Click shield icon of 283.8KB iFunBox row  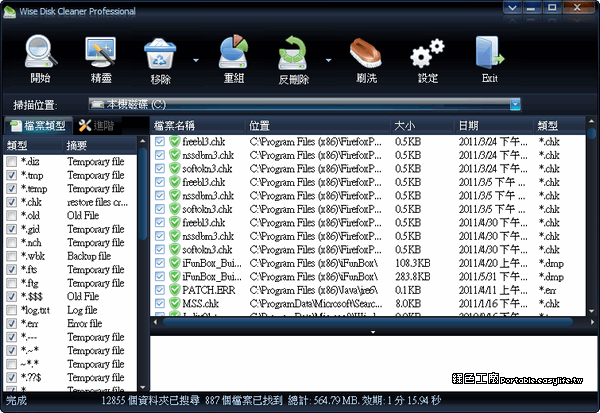[175, 276]
